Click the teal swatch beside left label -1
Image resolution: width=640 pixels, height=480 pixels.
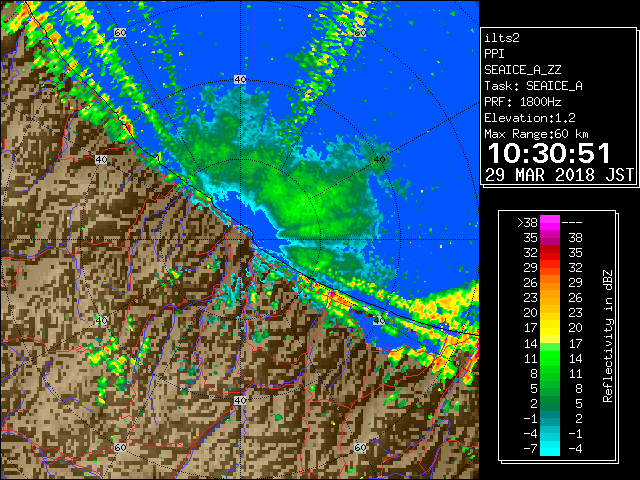point(550,418)
